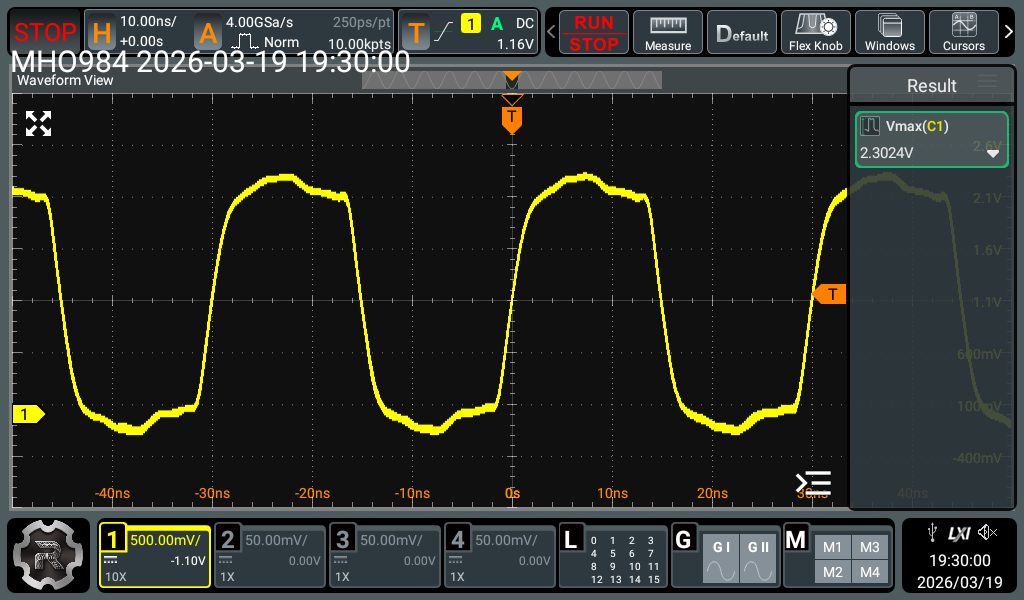Open the waveform list flyout menu
The height and width of the screenshot is (600, 1024).
coord(813,483)
